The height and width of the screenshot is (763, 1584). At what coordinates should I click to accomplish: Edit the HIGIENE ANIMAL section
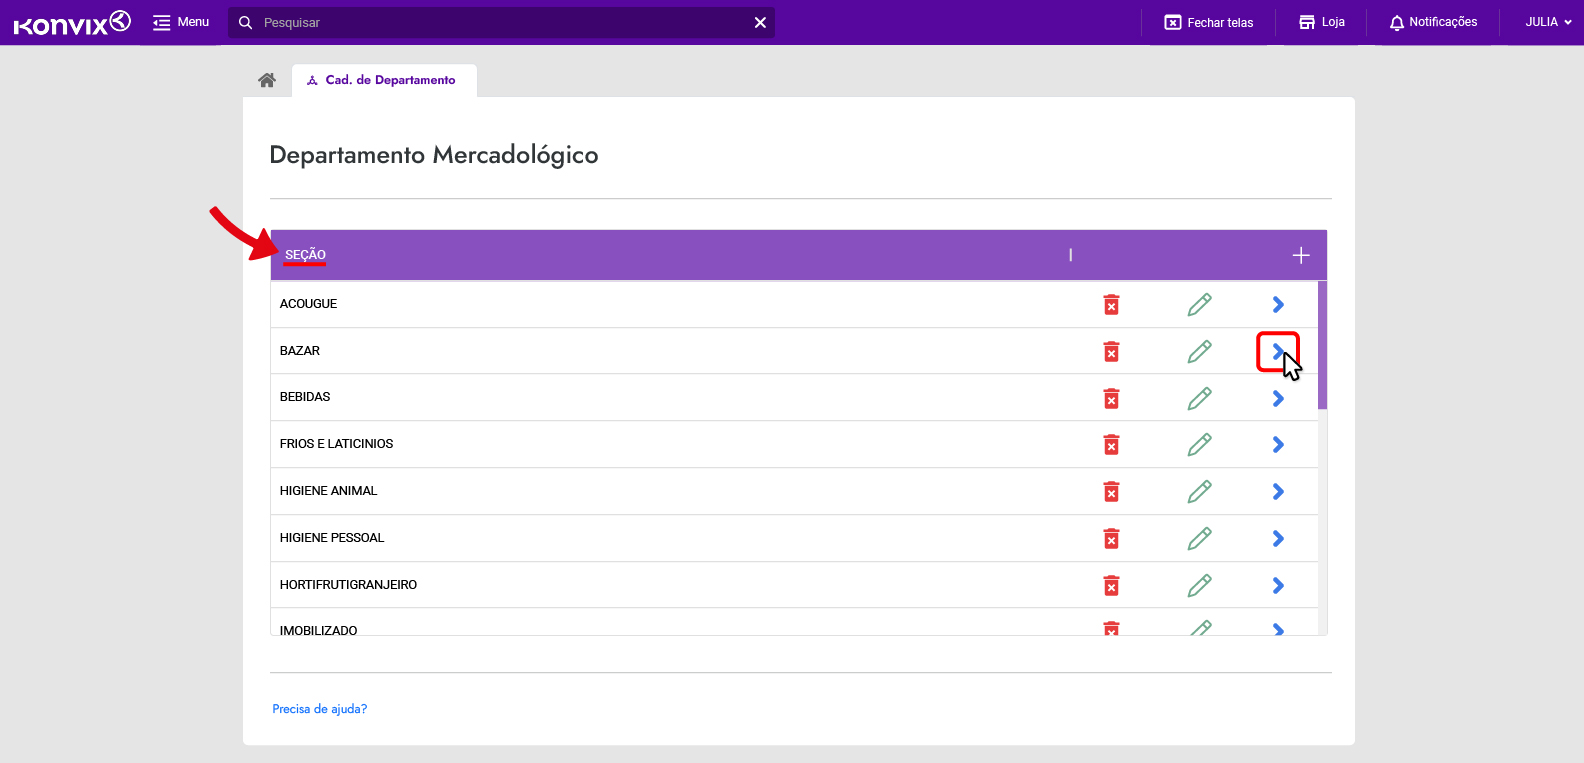[x=1200, y=491]
